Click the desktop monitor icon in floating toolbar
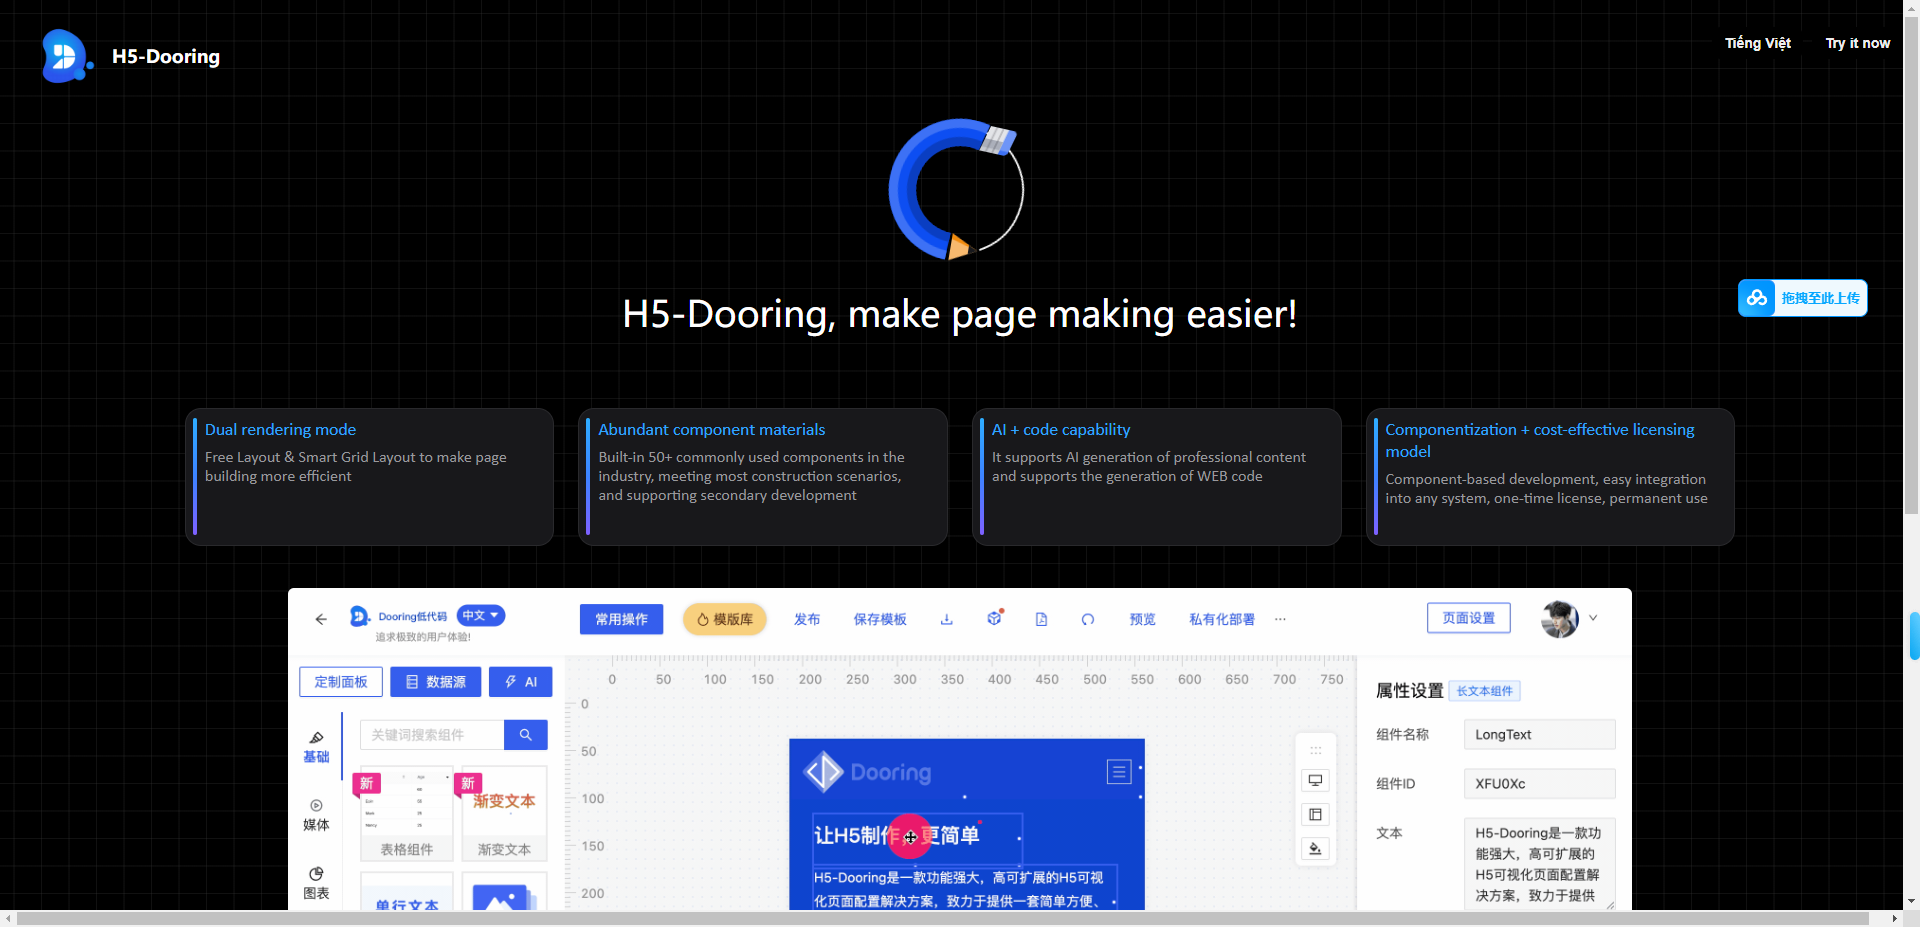Image resolution: width=1920 pixels, height=927 pixels. point(1315,780)
